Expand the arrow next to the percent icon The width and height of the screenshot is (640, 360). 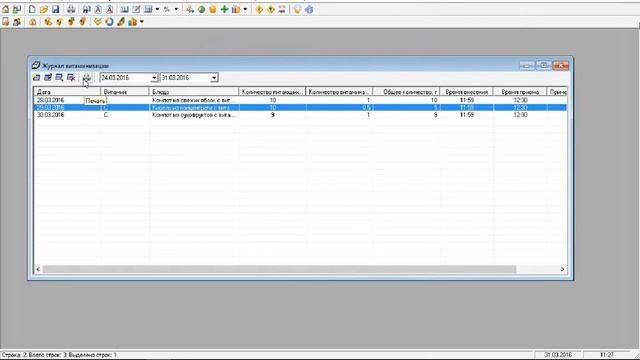coord(176,9)
